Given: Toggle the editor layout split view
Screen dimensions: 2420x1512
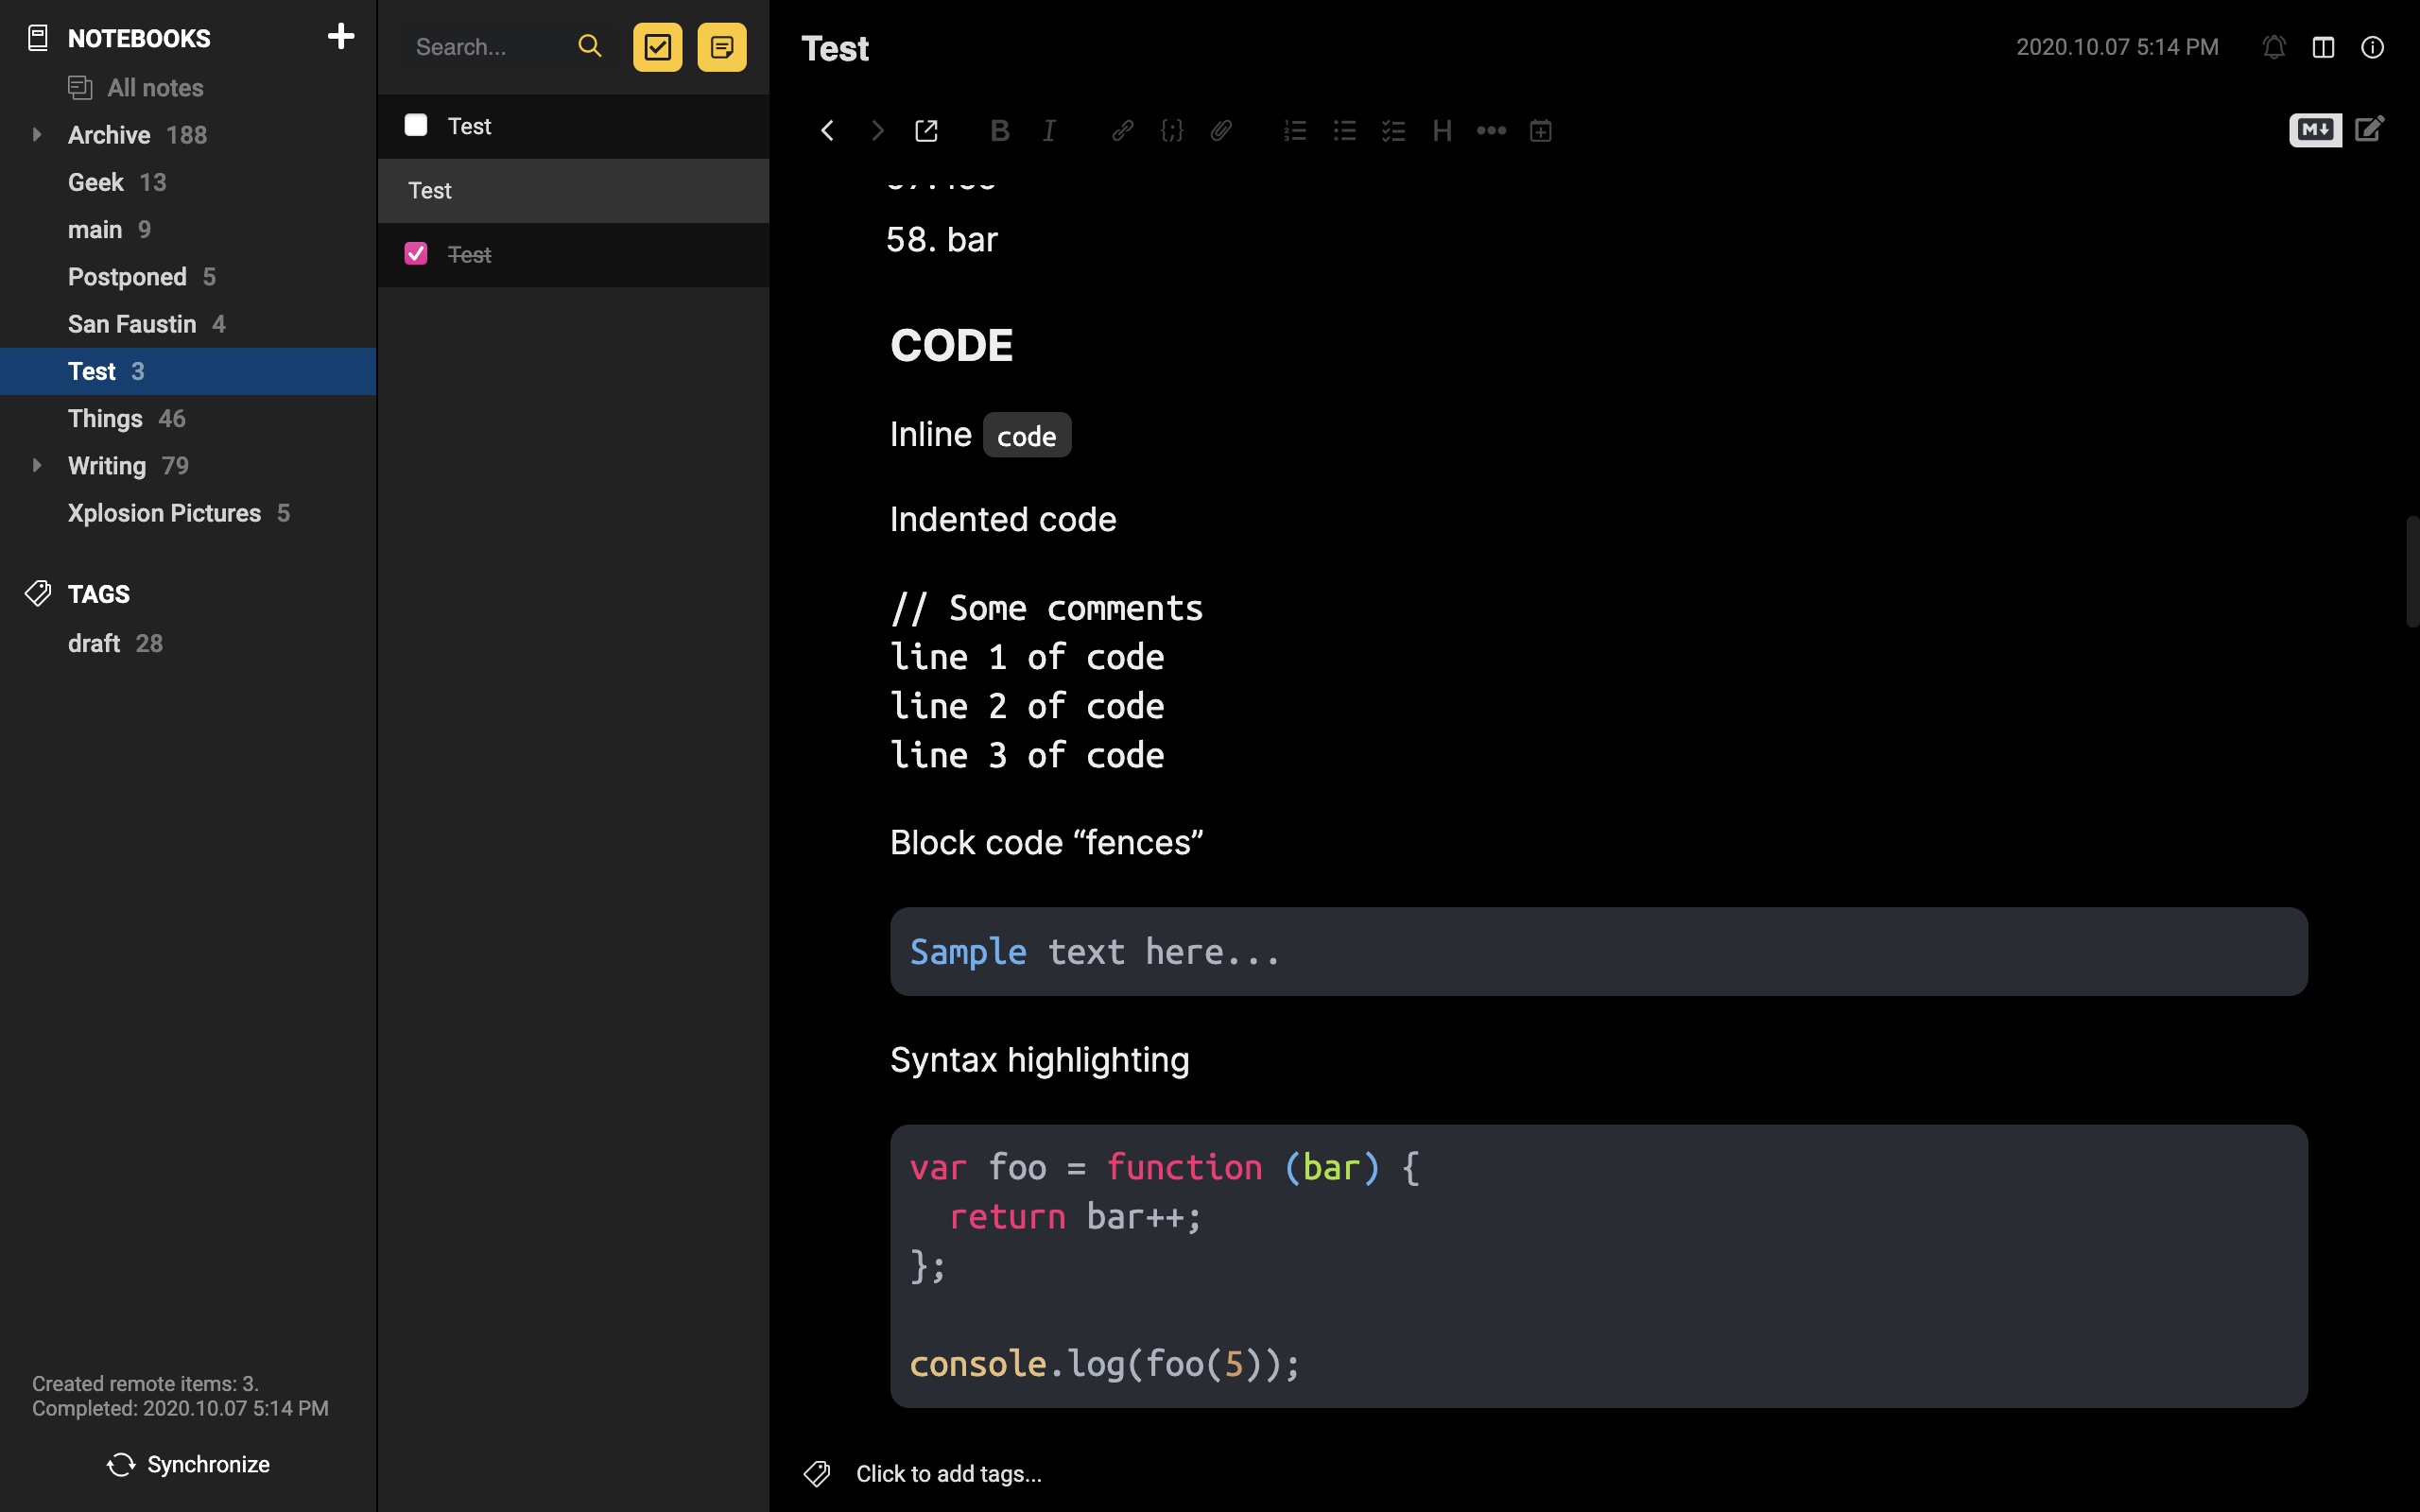Looking at the screenshot, I should point(2323,47).
